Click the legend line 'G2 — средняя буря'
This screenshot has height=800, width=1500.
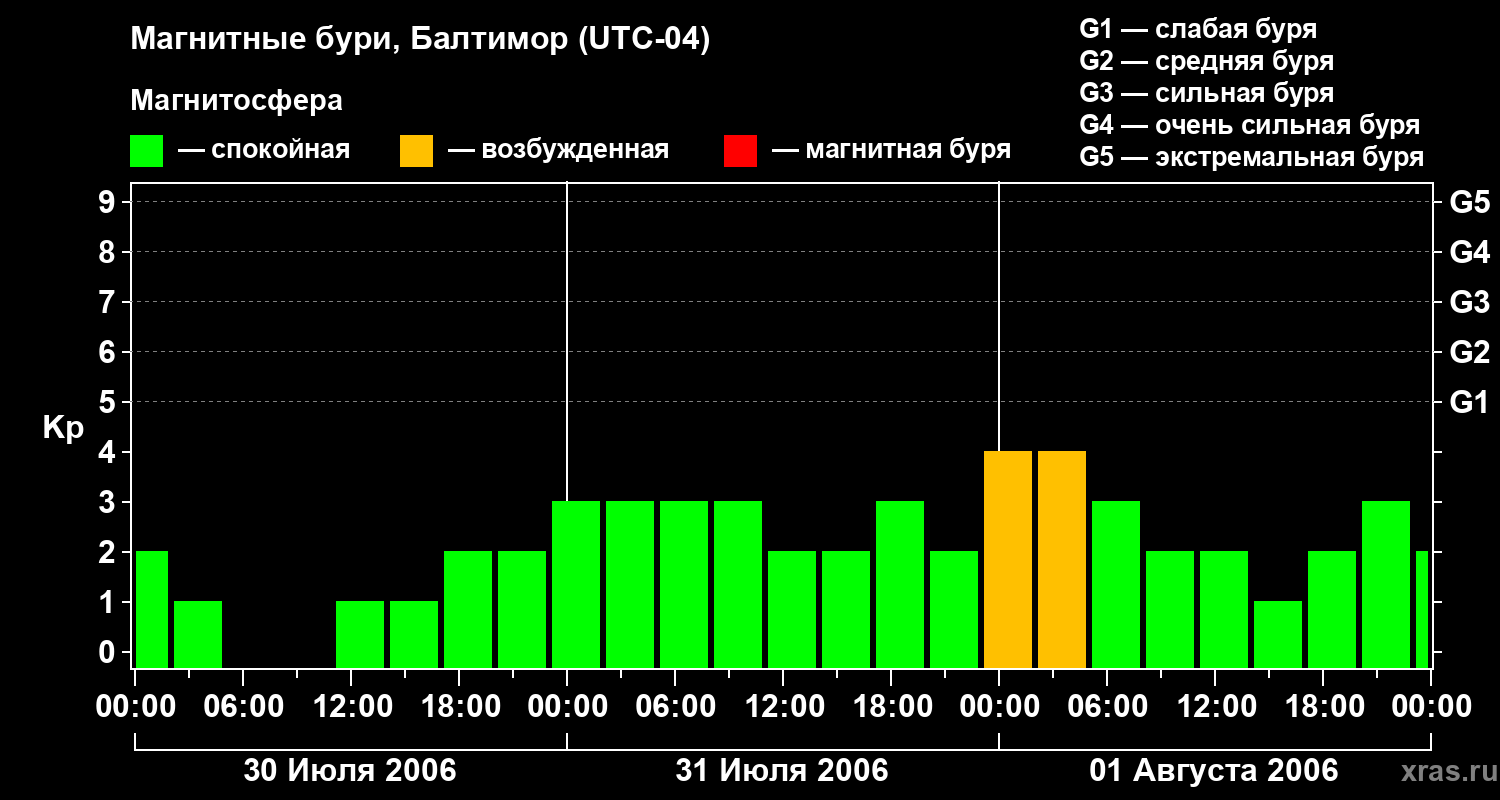(1207, 61)
